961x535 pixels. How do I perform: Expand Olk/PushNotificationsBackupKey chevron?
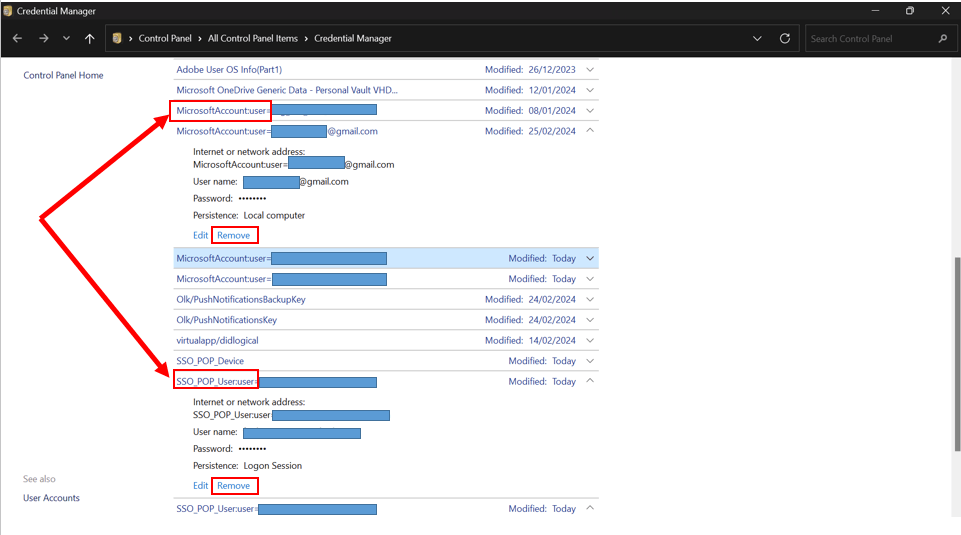click(x=590, y=300)
